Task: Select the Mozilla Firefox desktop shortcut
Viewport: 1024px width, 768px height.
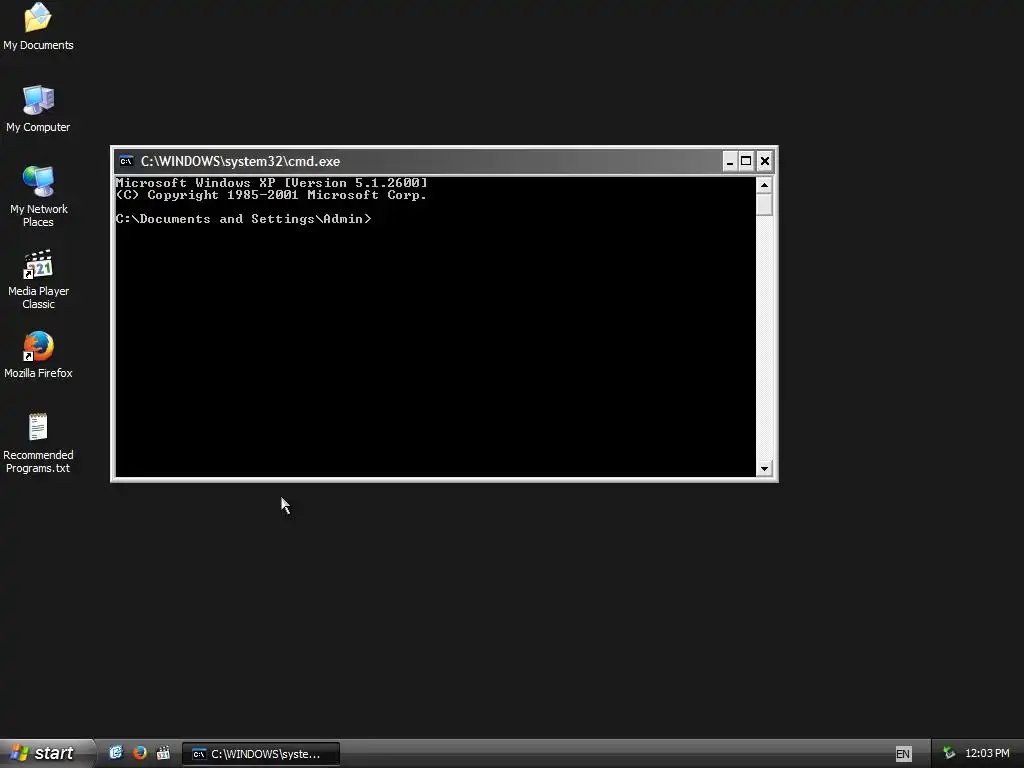Action: pyautogui.click(x=38, y=355)
